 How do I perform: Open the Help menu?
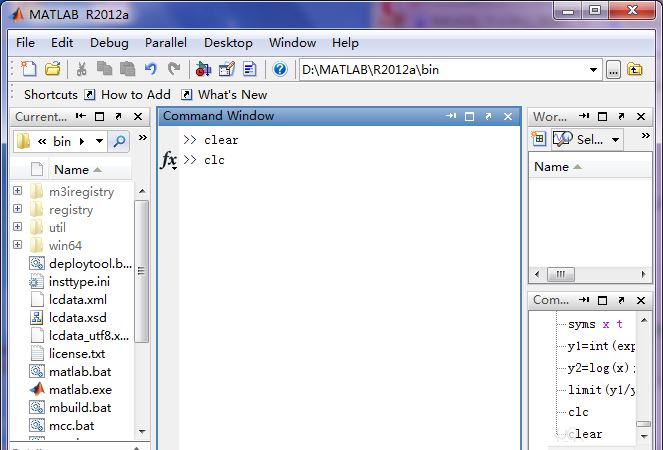click(x=345, y=43)
